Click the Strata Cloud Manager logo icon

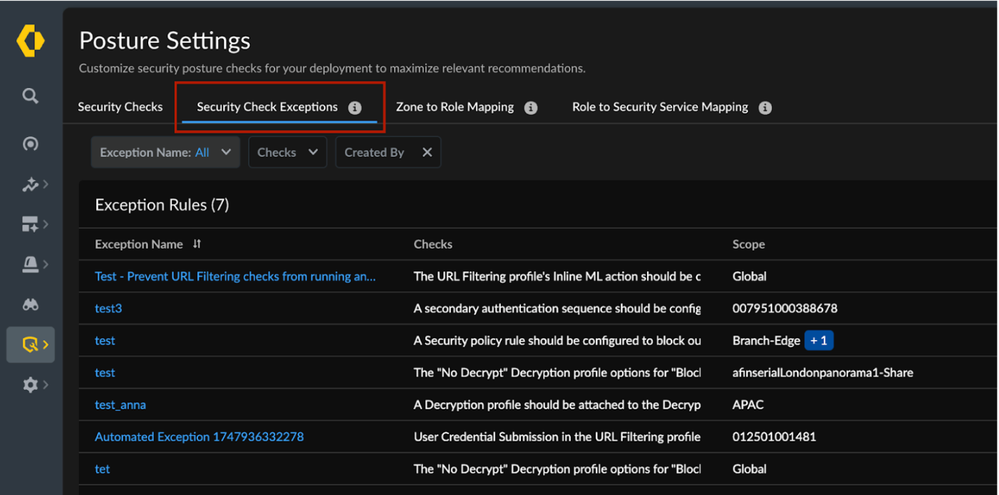31,41
